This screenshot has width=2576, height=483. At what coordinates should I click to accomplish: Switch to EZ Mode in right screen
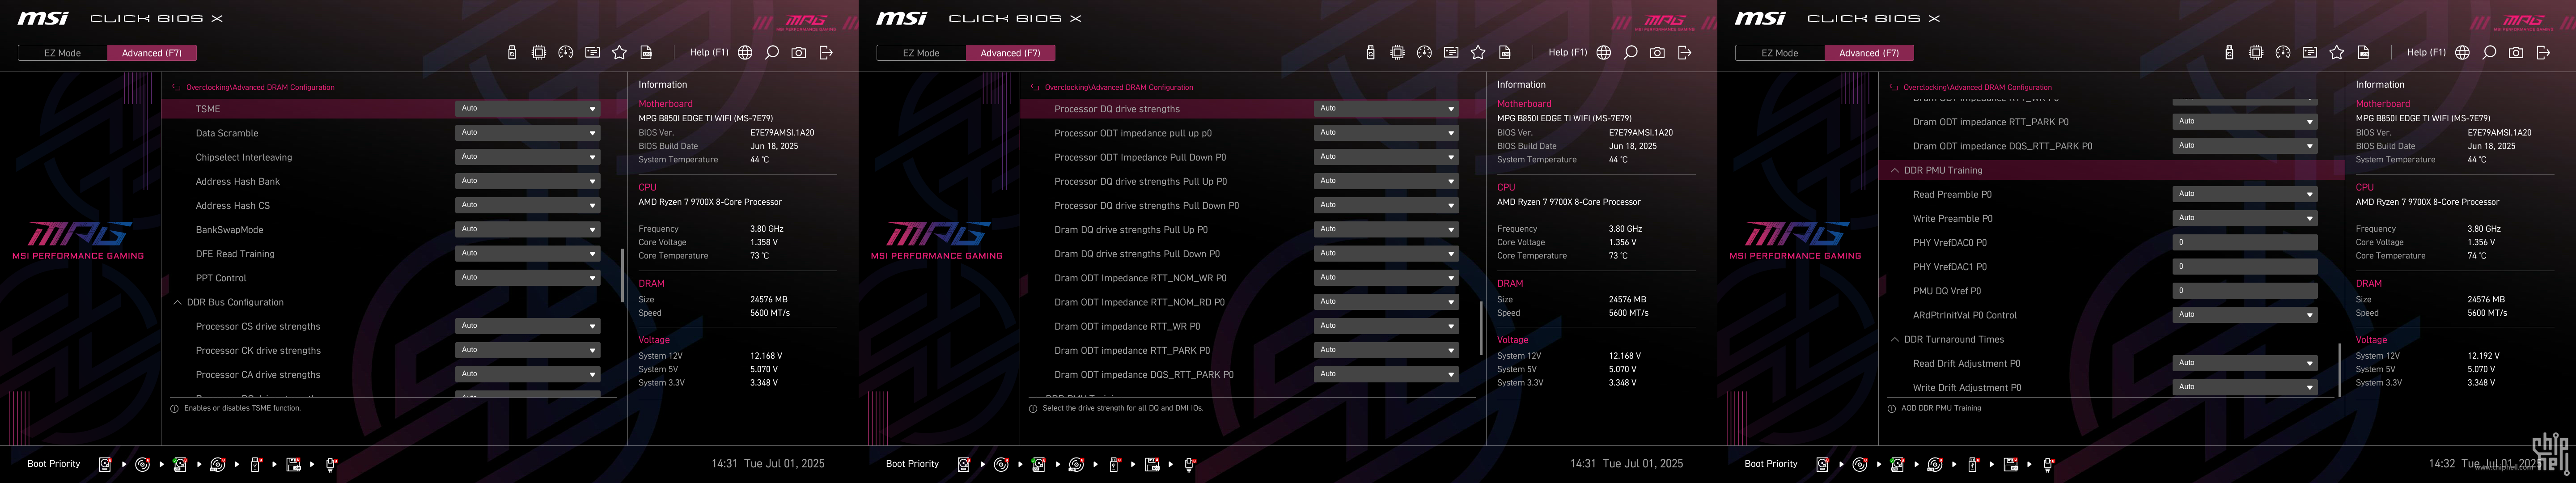tap(1780, 53)
